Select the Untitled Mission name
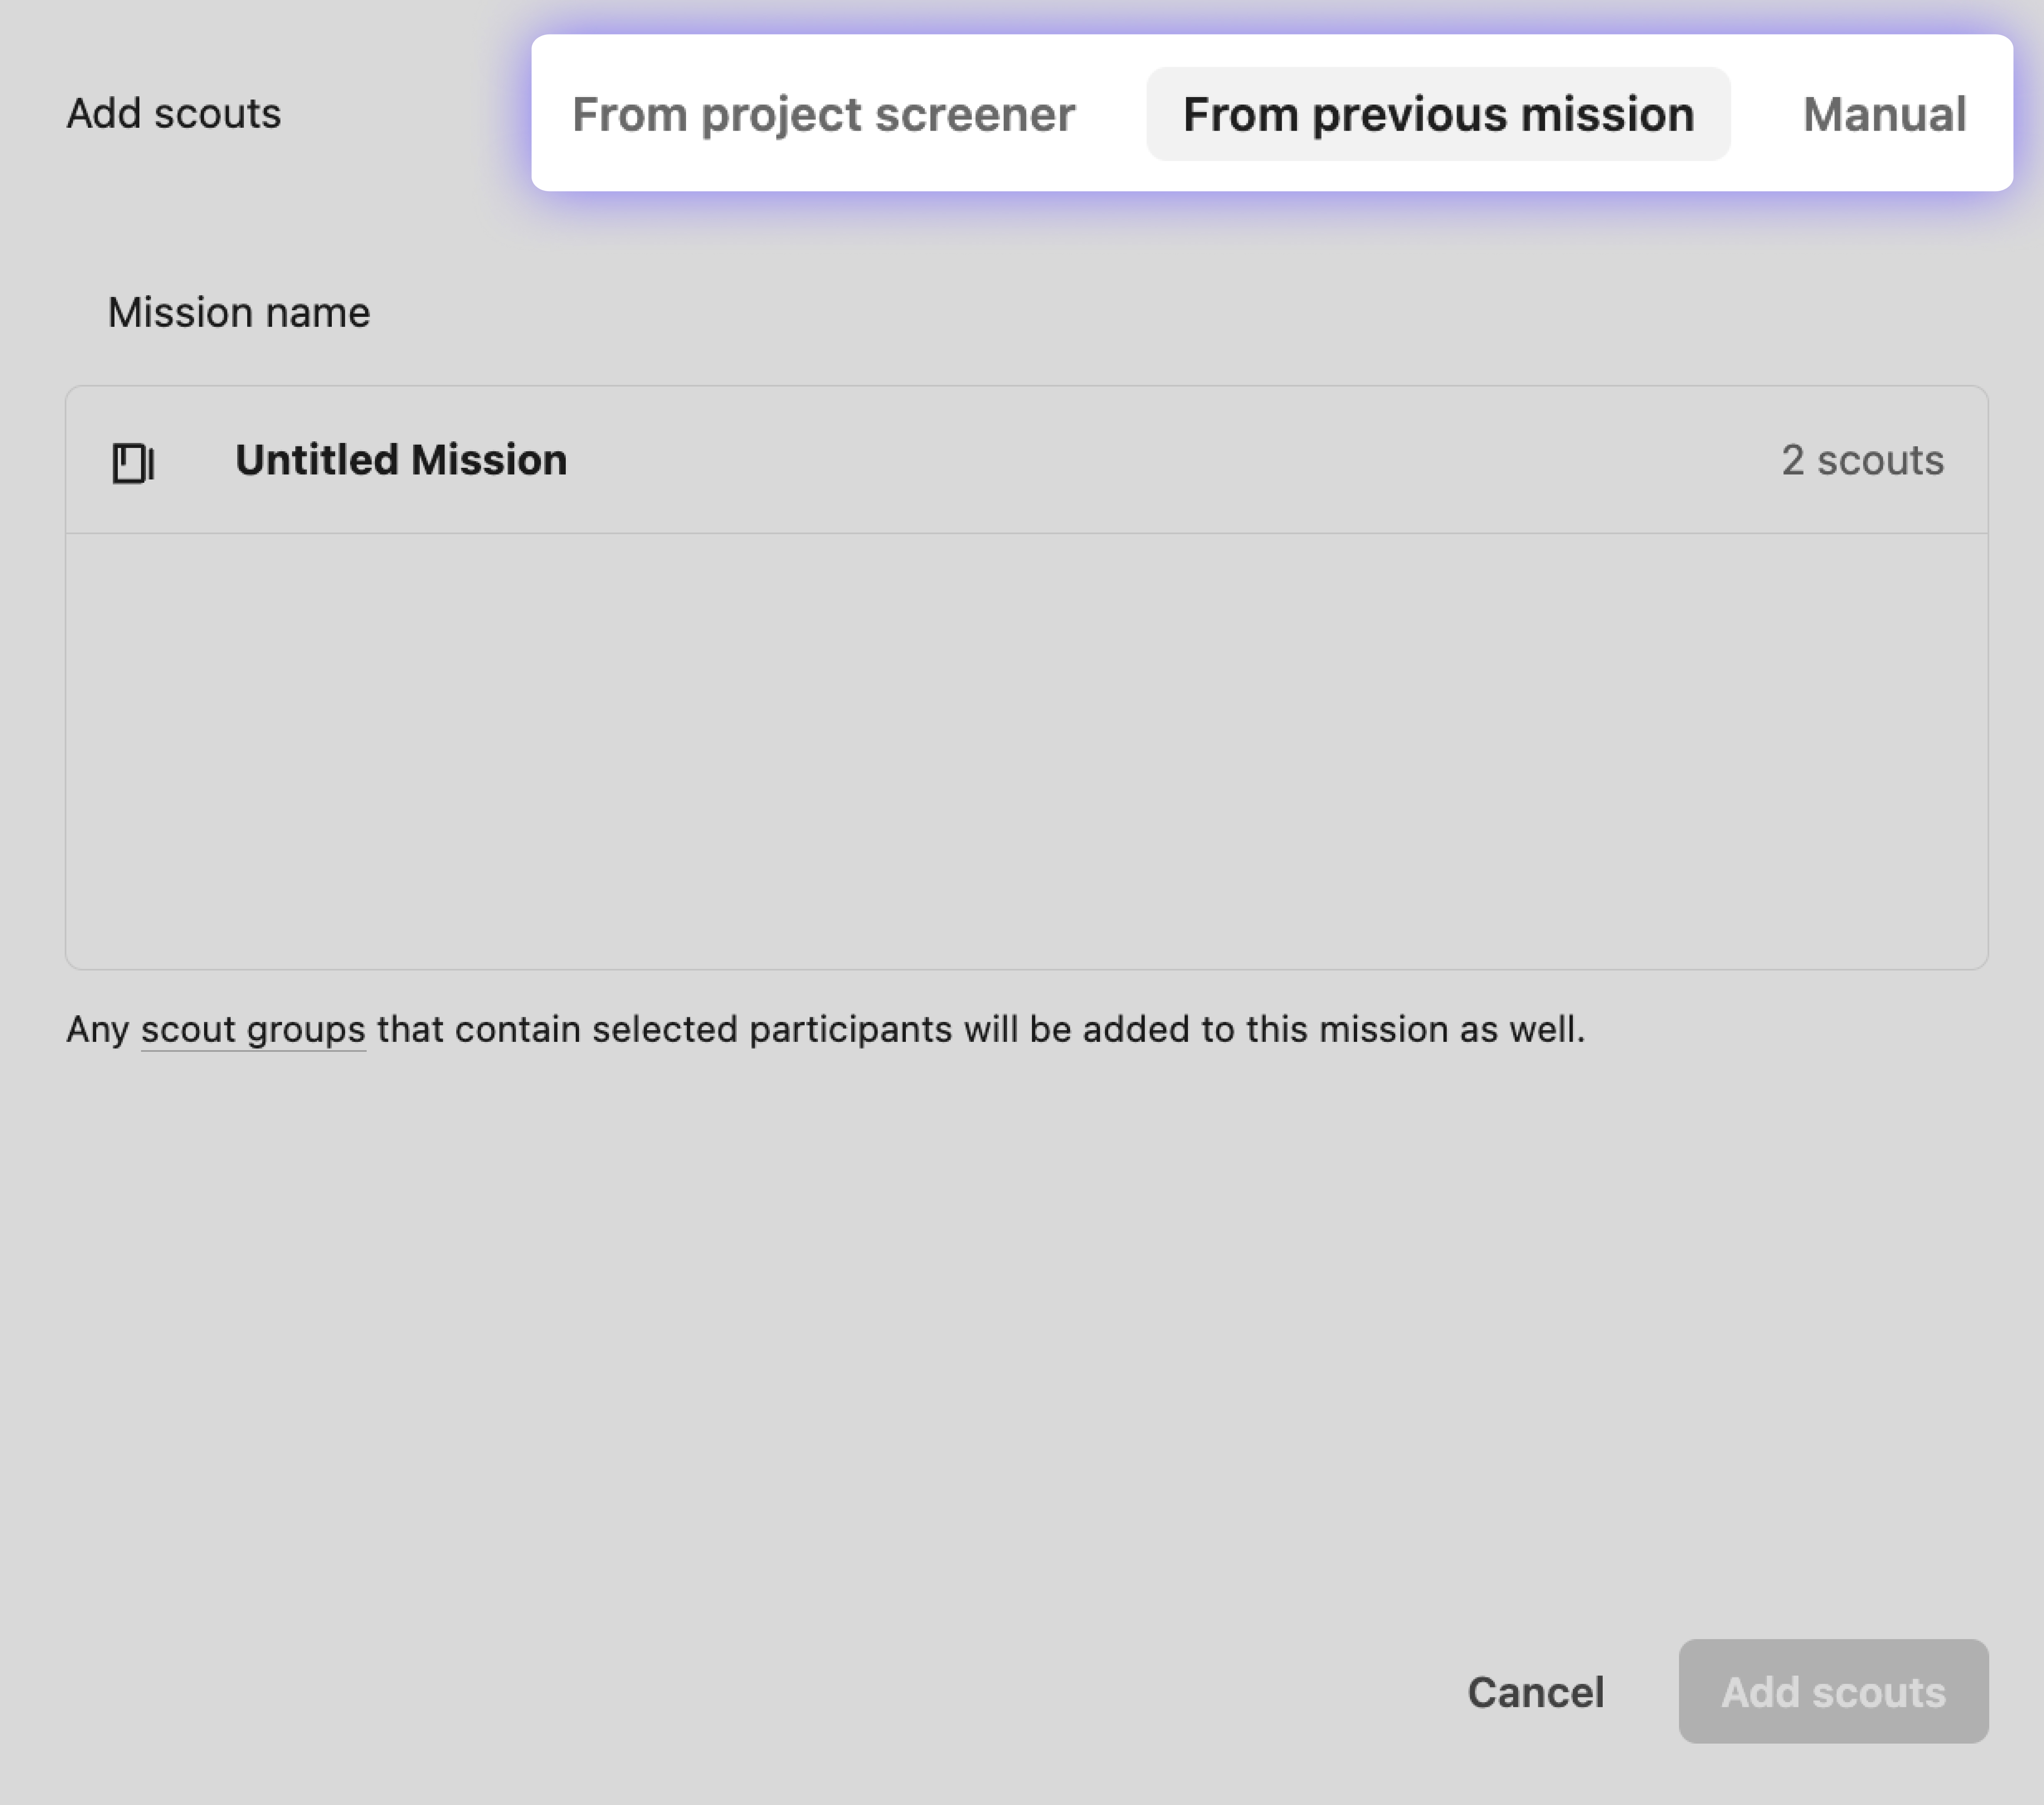The image size is (2044, 1805). 401,460
